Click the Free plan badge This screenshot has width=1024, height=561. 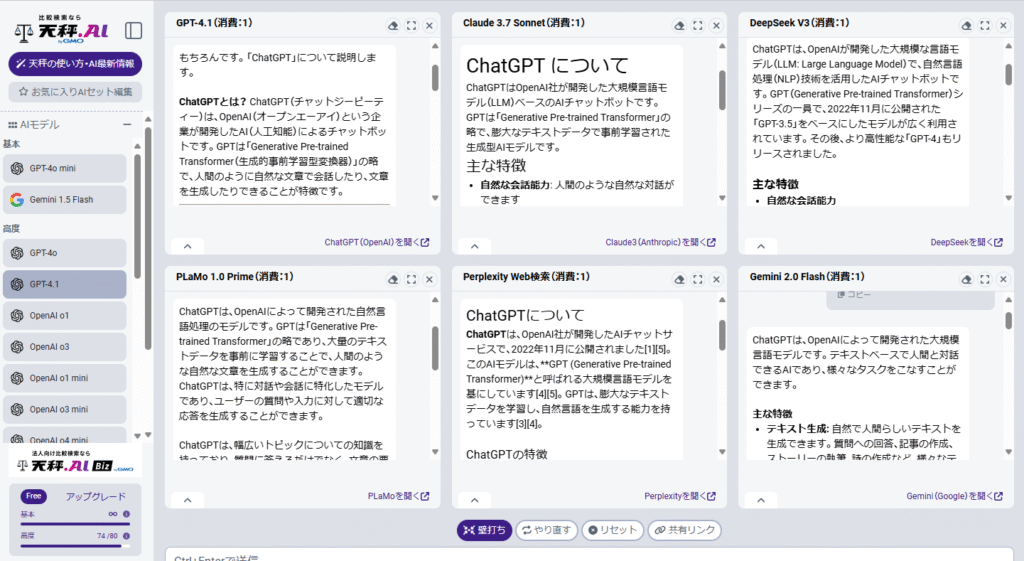pyautogui.click(x=33, y=496)
